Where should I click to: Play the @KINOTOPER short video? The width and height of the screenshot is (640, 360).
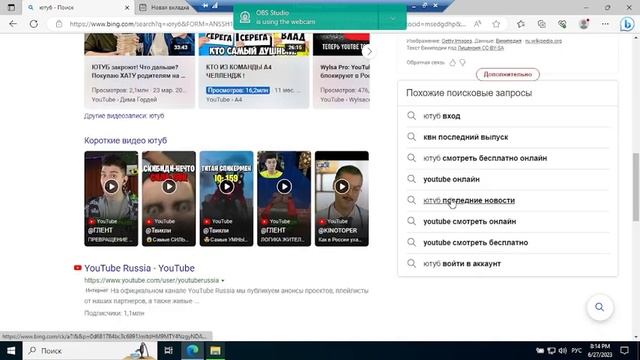tap(342, 187)
